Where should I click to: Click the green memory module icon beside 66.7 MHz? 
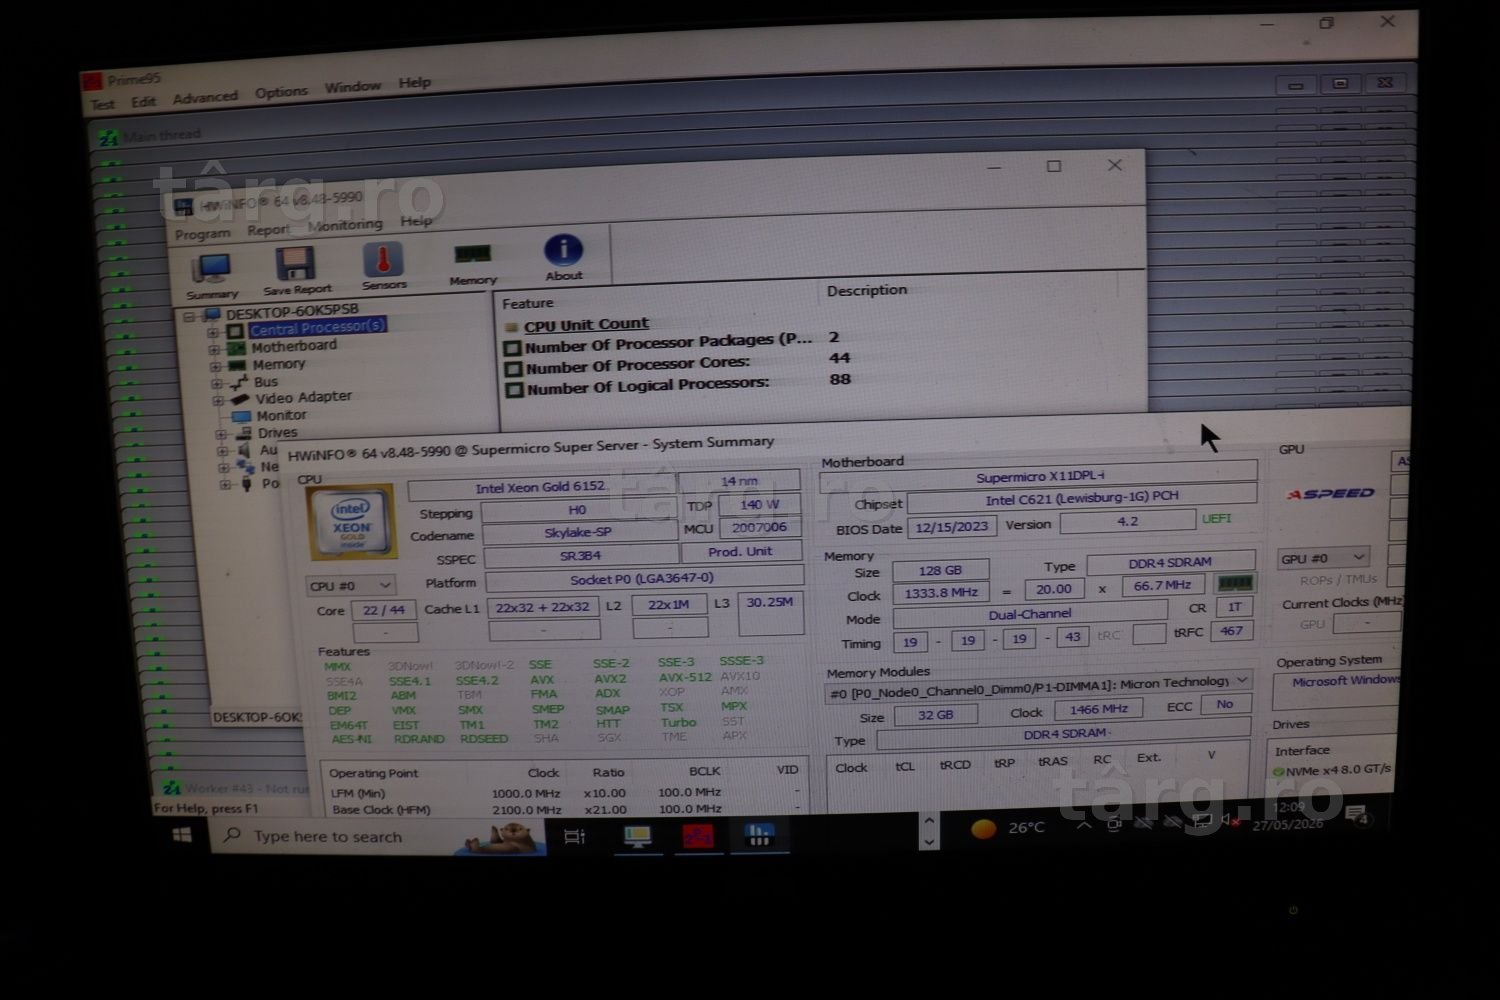[1235, 583]
